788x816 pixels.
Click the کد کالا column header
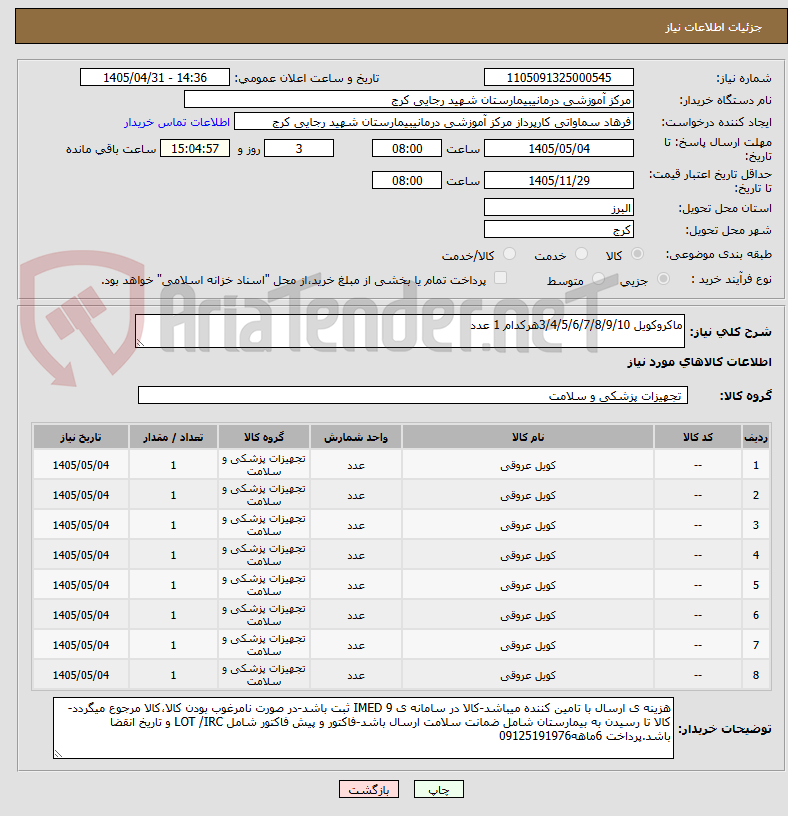click(697, 437)
